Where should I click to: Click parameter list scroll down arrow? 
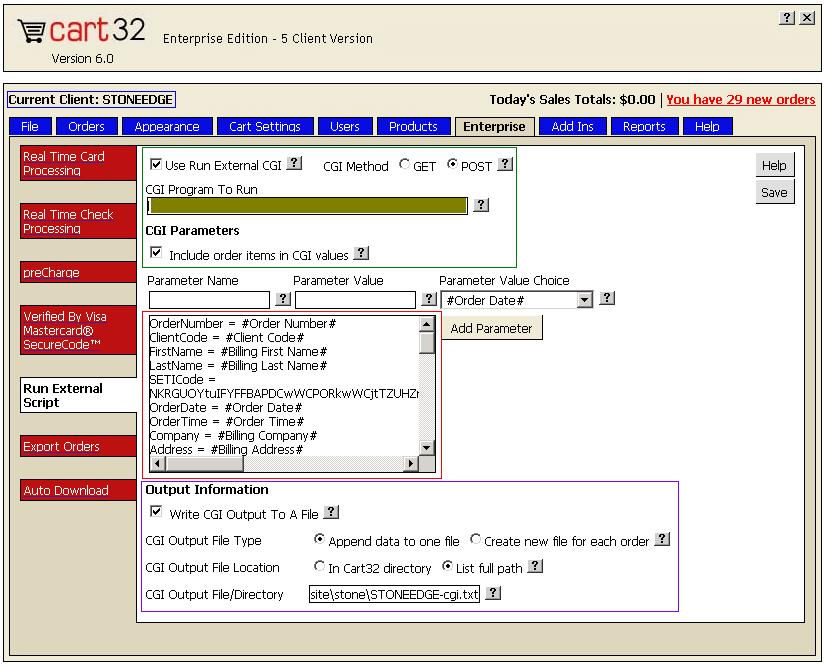(x=427, y=448)
